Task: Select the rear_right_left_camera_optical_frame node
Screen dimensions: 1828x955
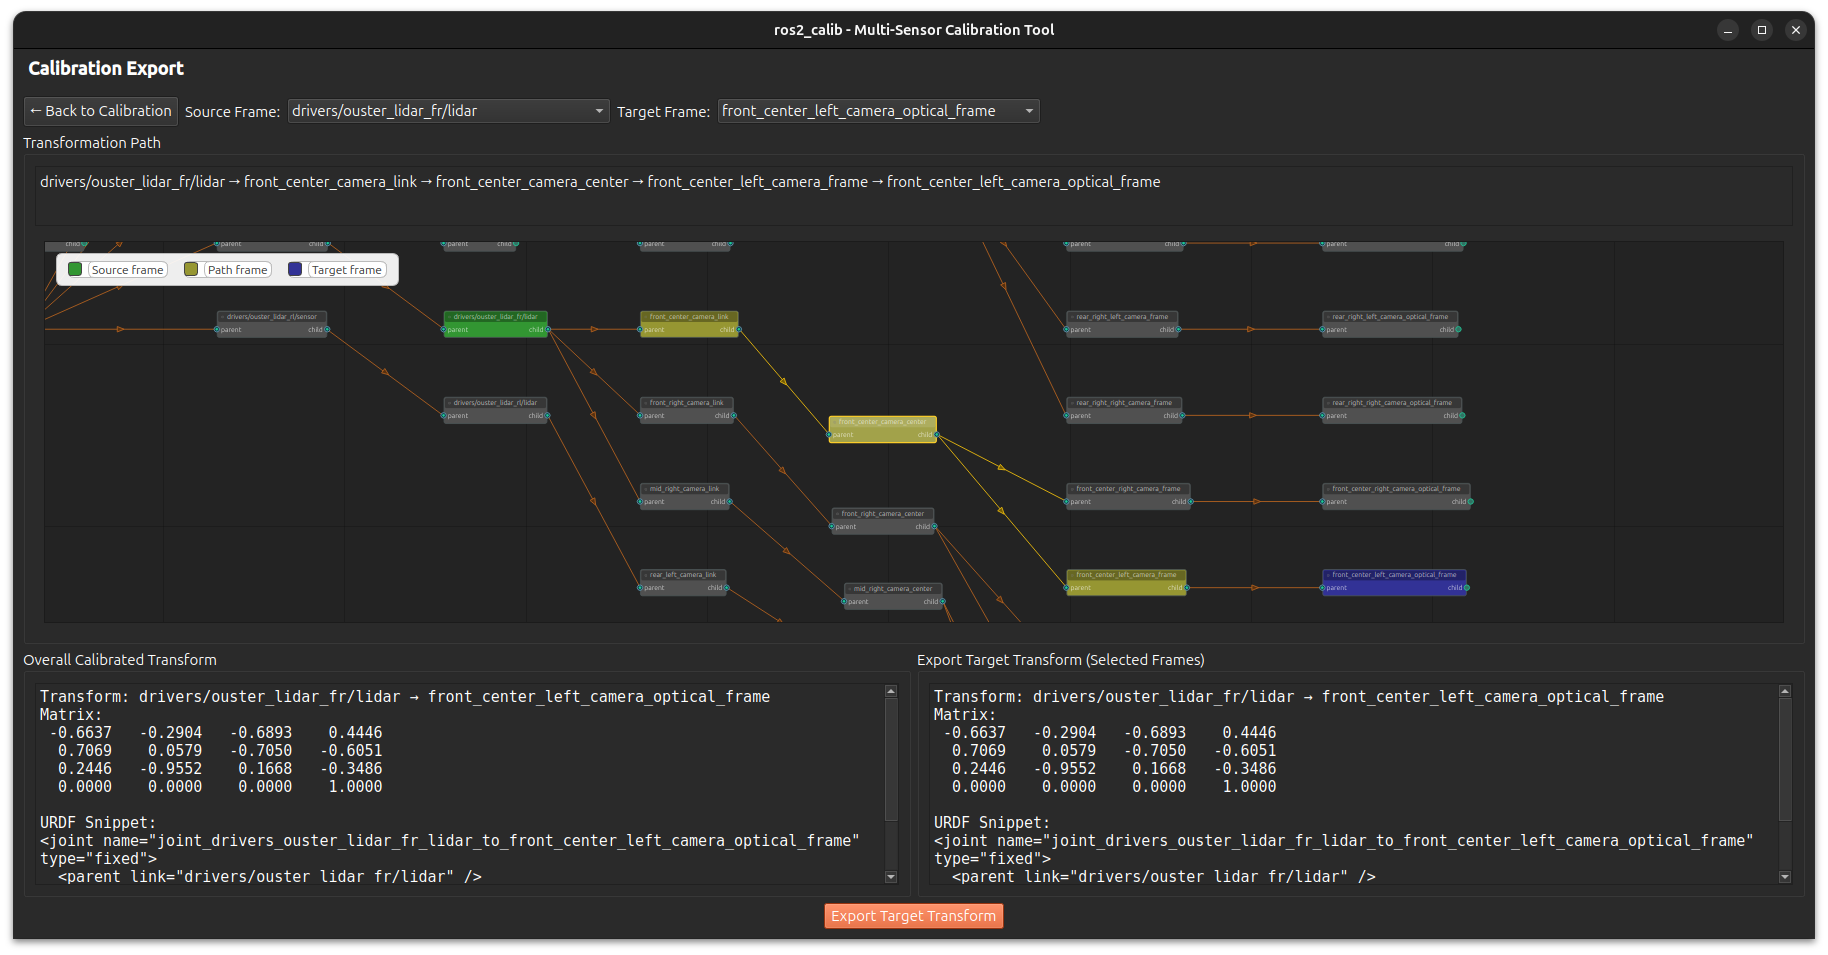Action: point(1391,323)
